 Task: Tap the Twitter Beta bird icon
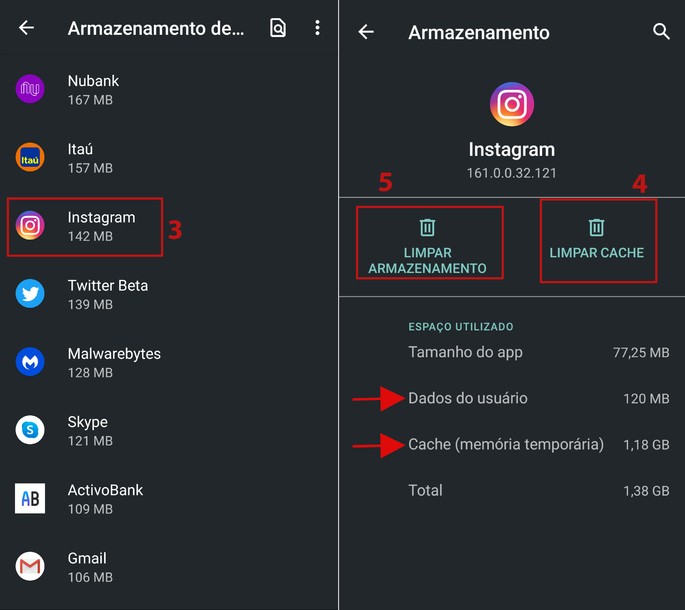30,294
